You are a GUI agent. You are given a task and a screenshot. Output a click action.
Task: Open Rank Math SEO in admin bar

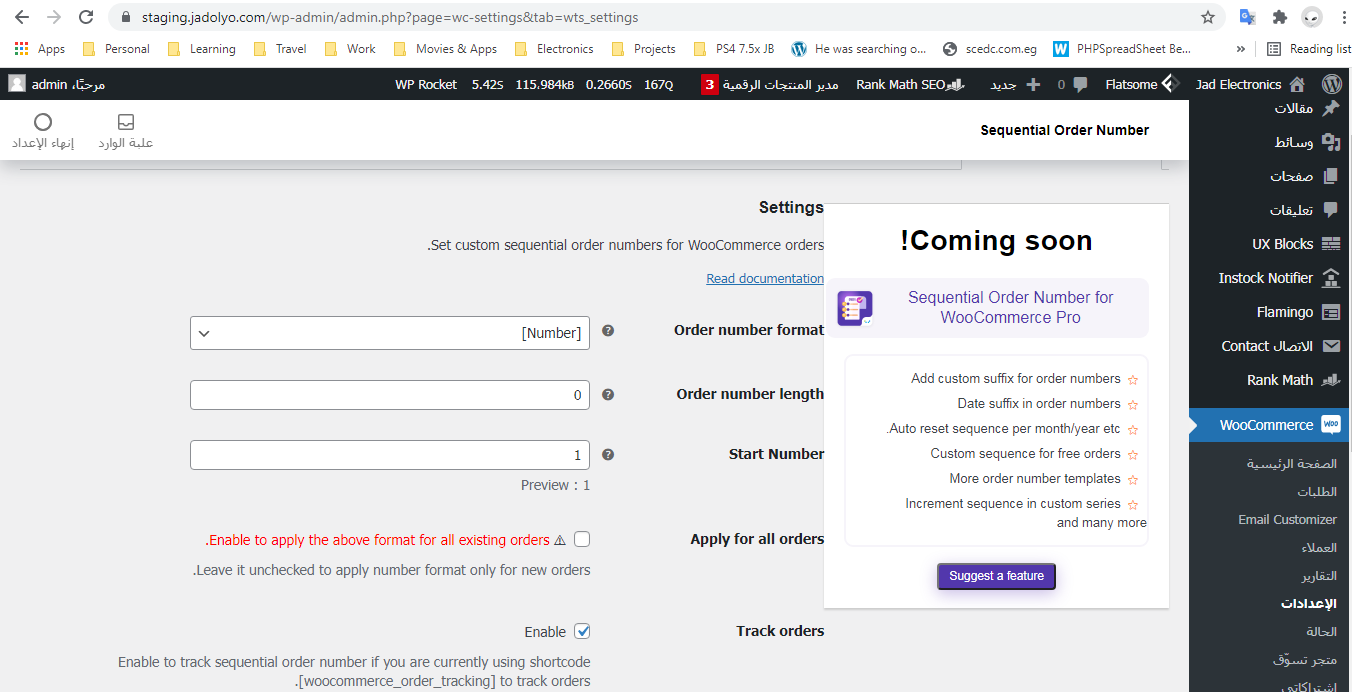click(x=910, y=85)
